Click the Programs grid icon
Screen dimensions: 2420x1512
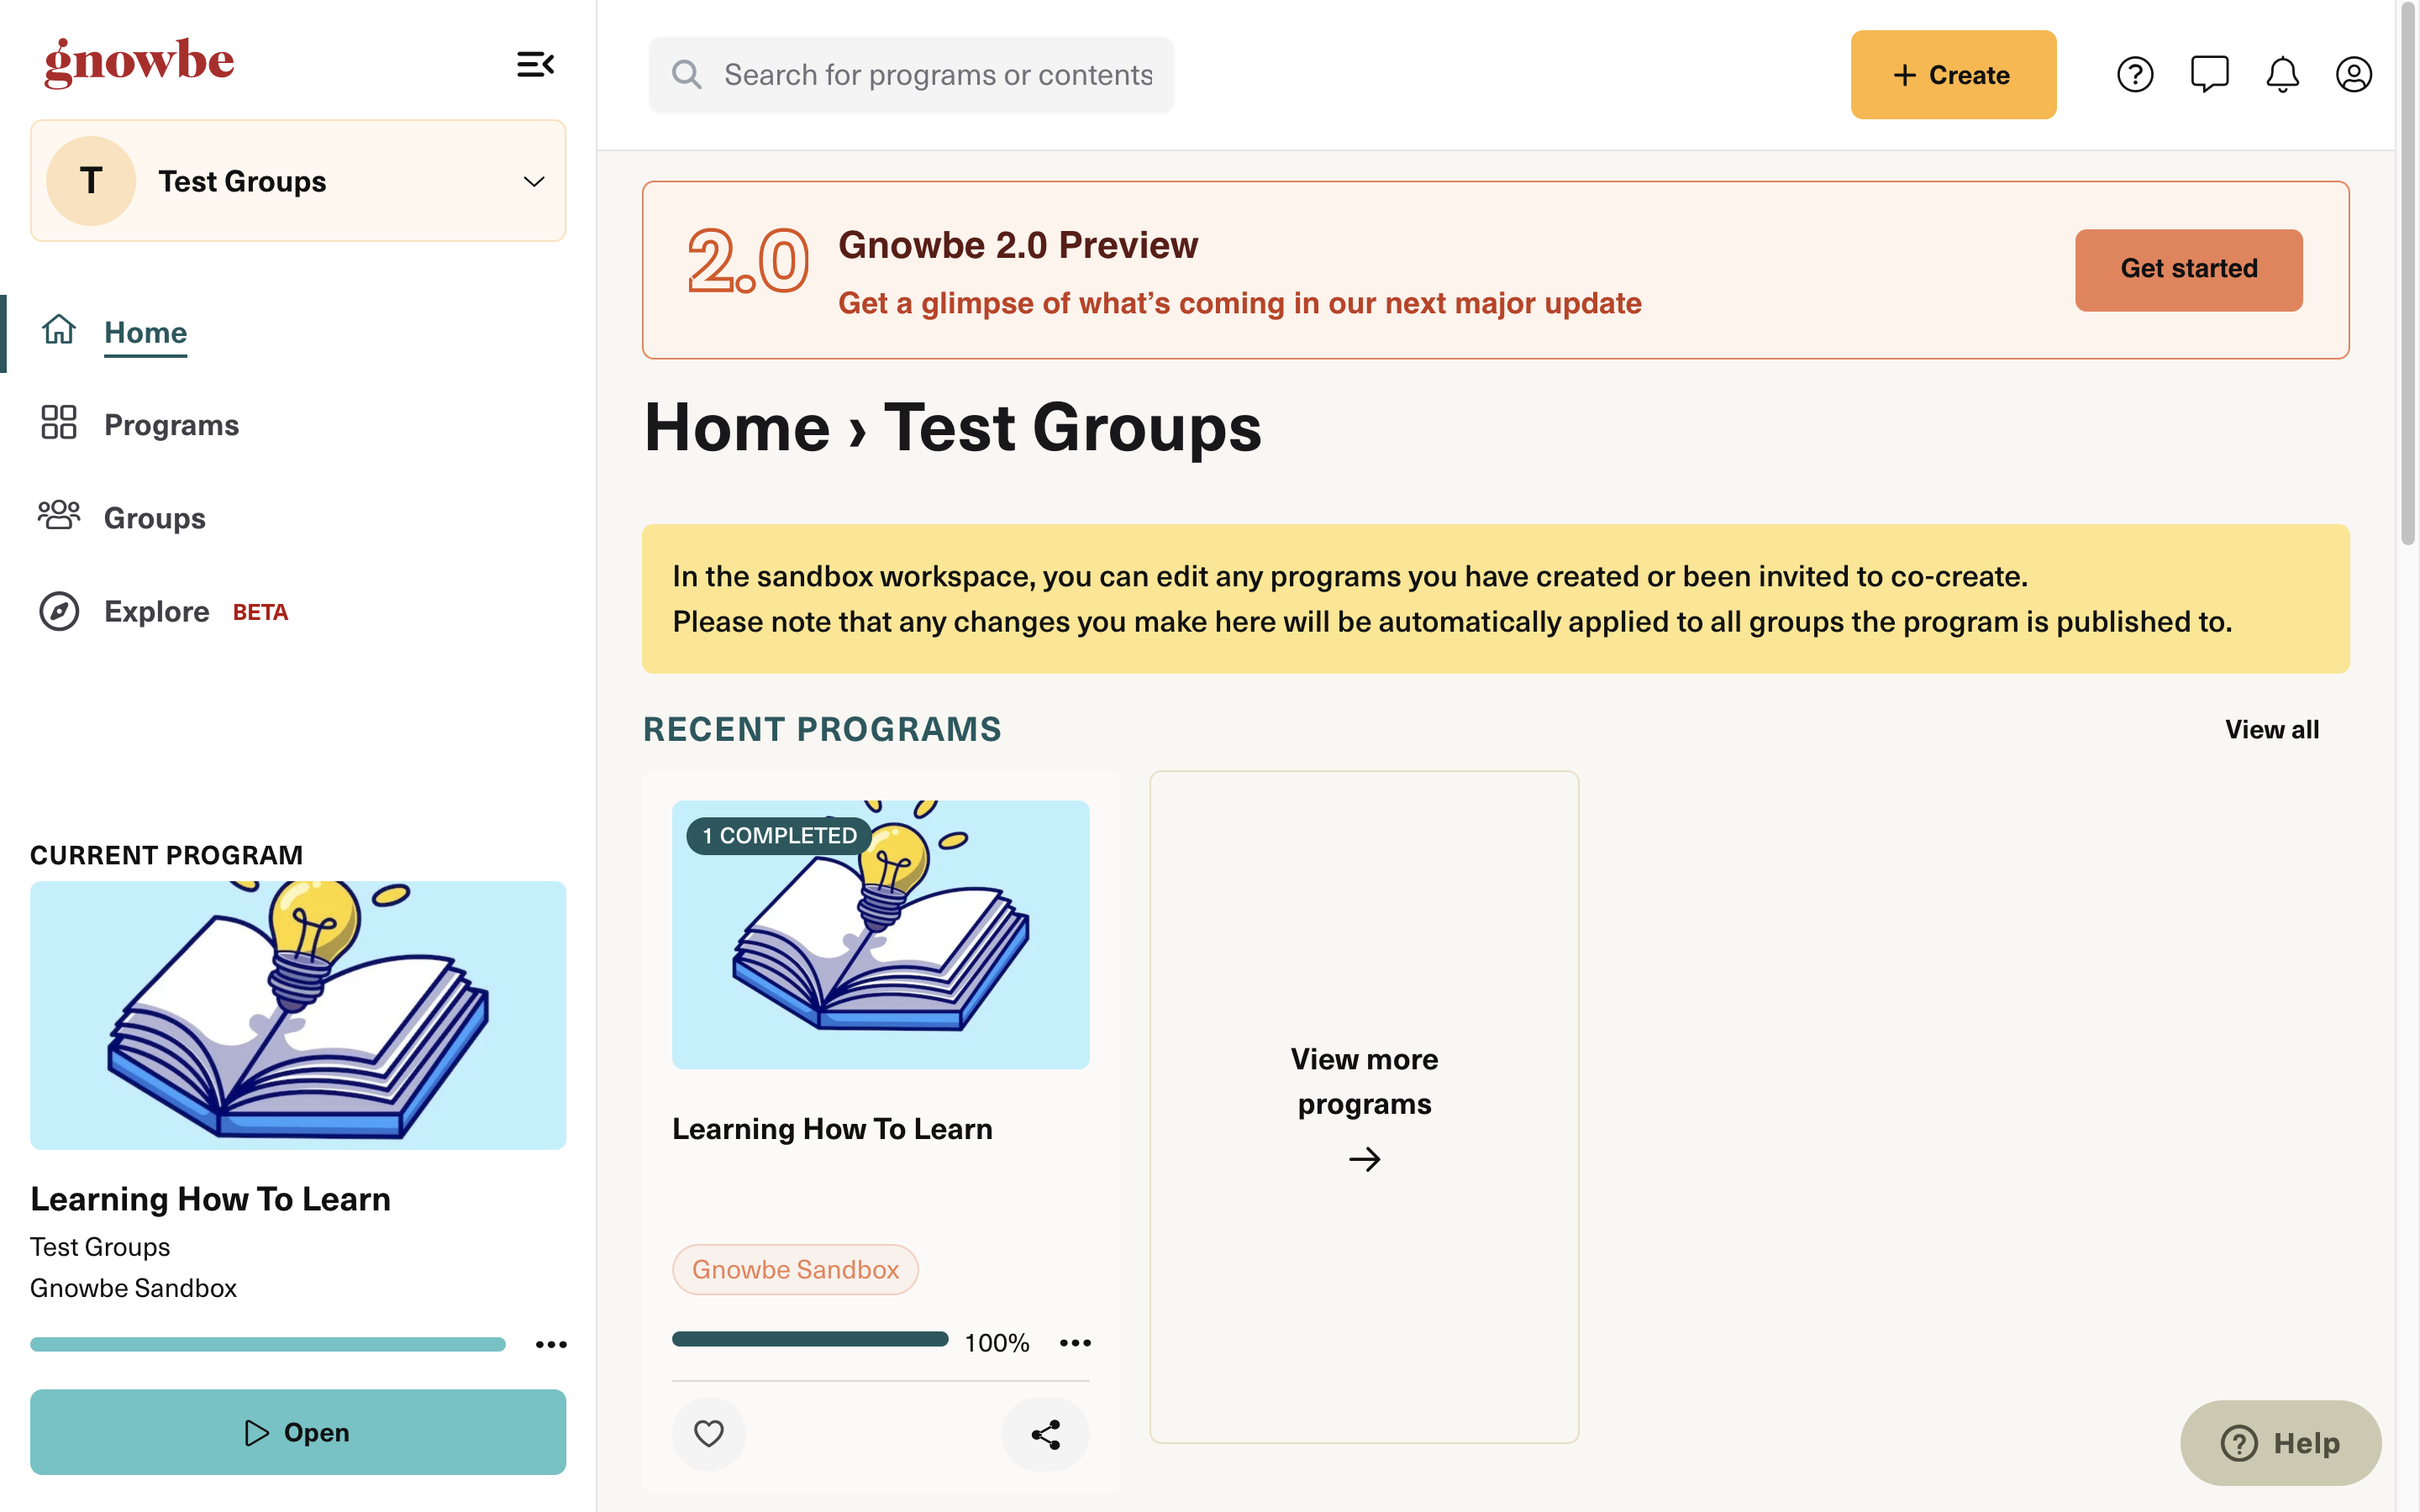point(59,422)
